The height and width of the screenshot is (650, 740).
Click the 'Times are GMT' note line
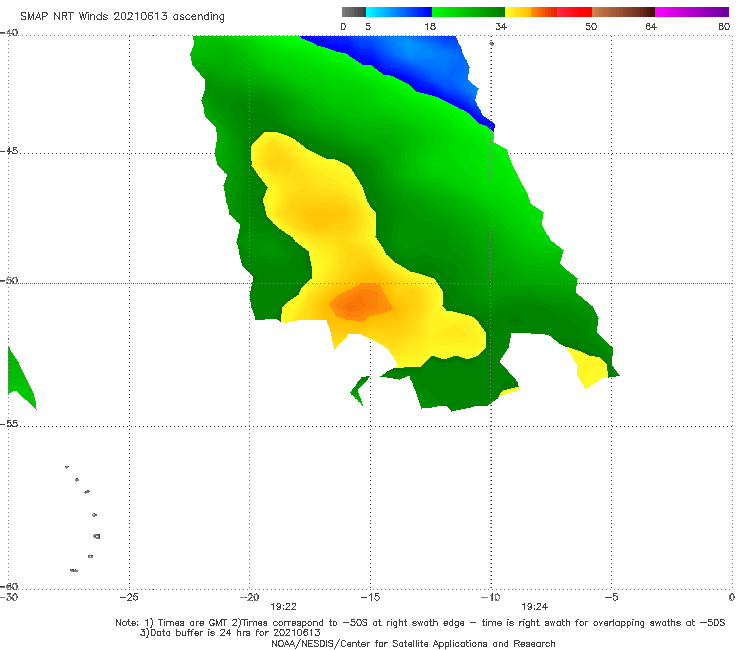coord(420,623)
